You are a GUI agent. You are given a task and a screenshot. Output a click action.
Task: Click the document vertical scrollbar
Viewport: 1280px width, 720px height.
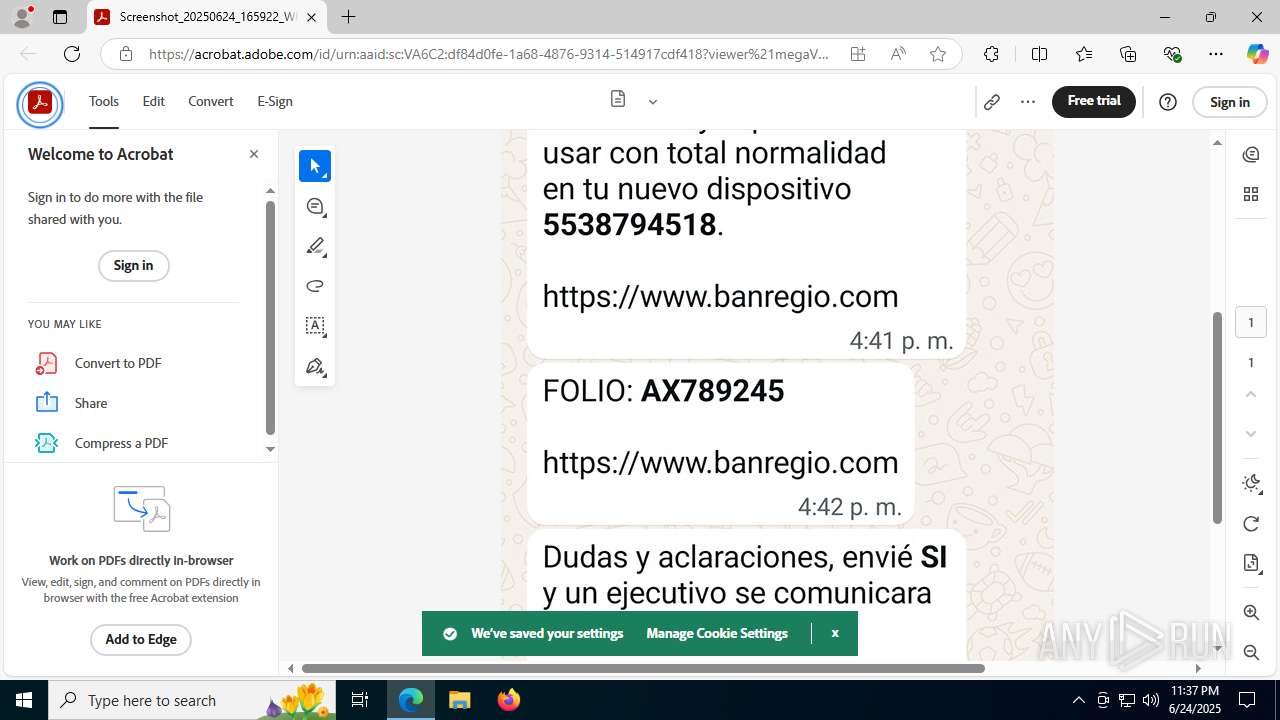click(1217, 418)
